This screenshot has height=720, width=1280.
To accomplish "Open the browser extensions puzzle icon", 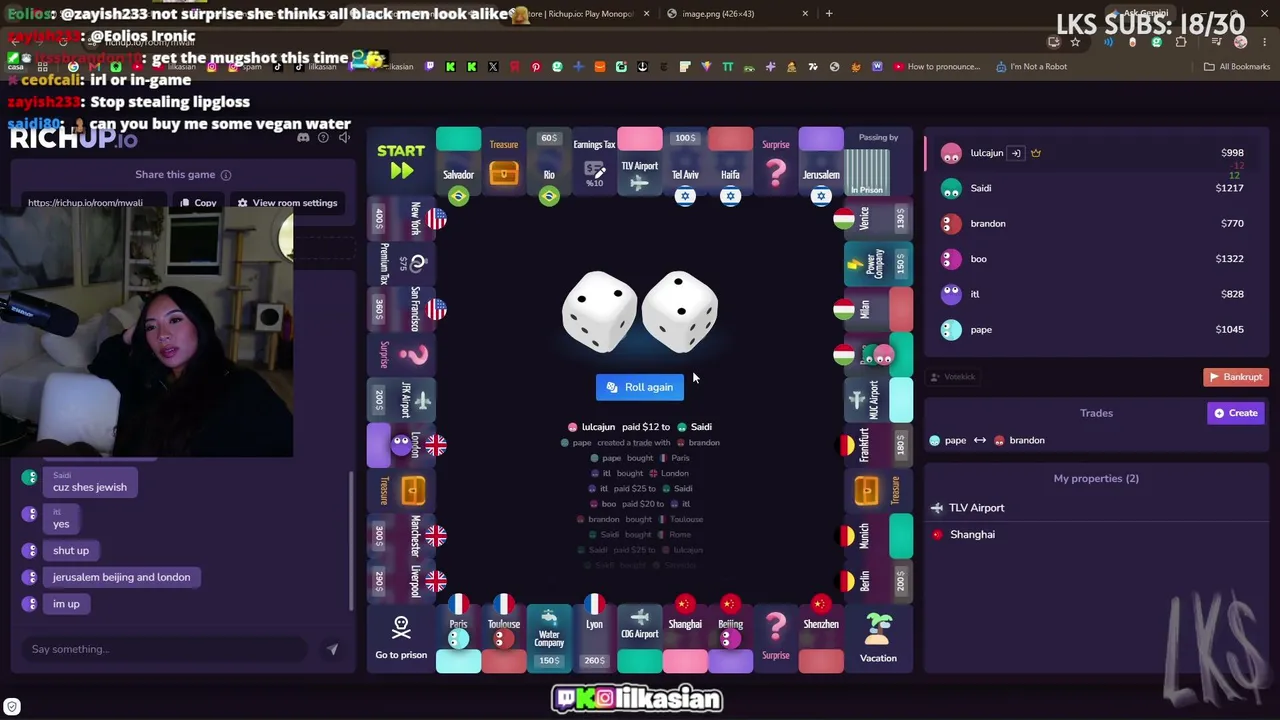I will [1181, 42].
